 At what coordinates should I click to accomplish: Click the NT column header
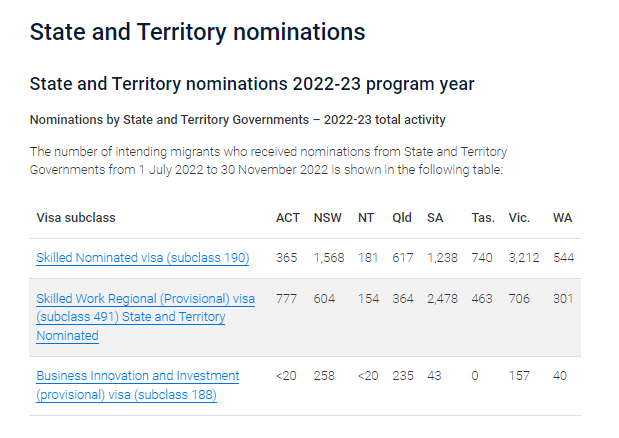point(366,218)
